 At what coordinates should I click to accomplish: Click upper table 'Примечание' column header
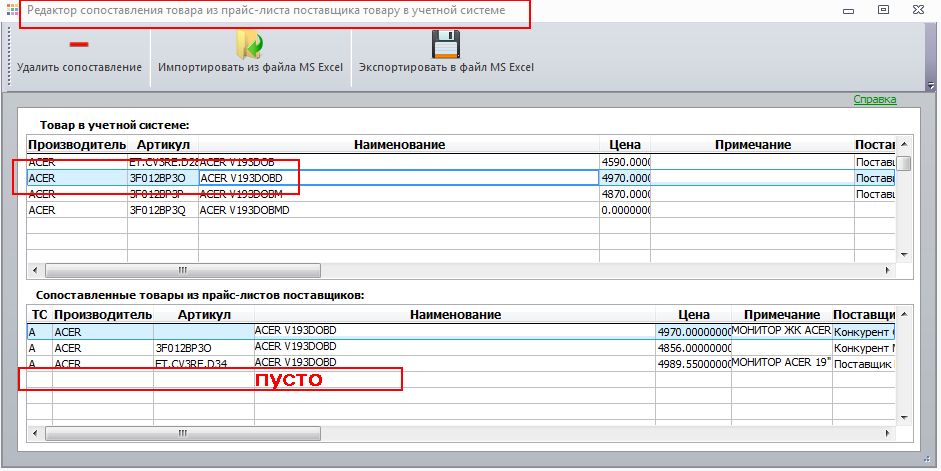click(753, 145)
